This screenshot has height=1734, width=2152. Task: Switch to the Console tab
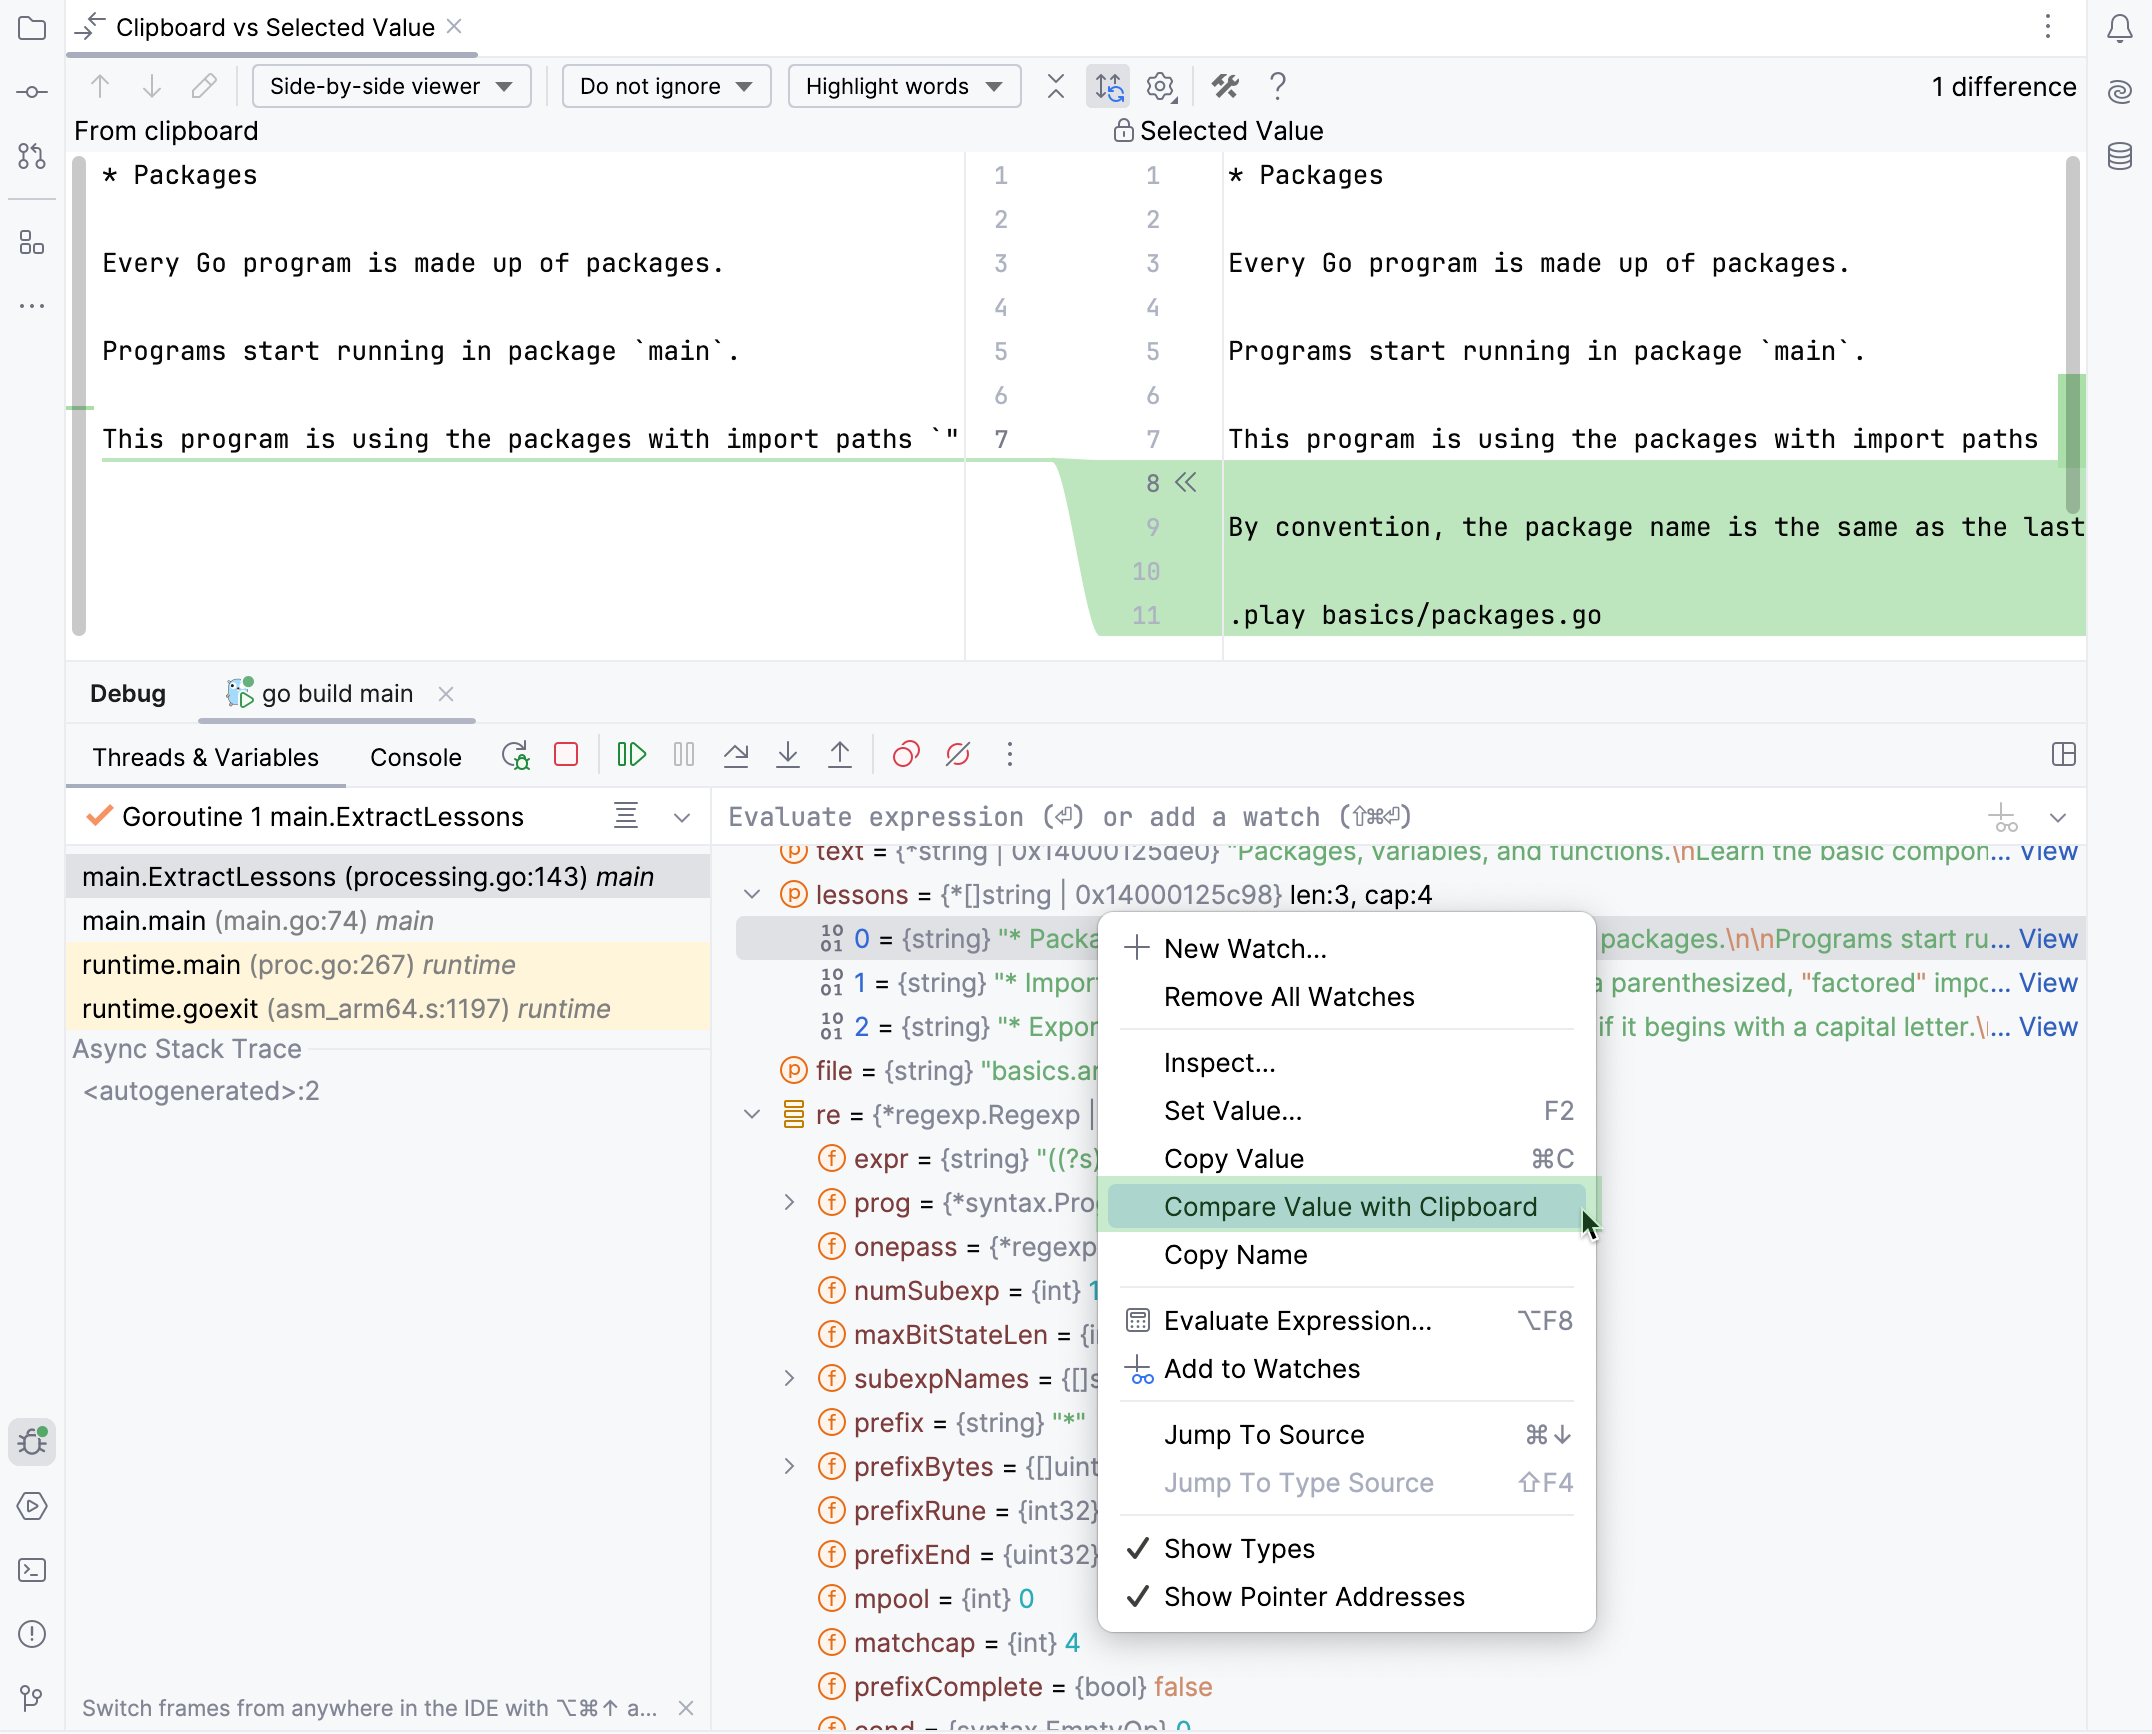(x=415, y=757)
